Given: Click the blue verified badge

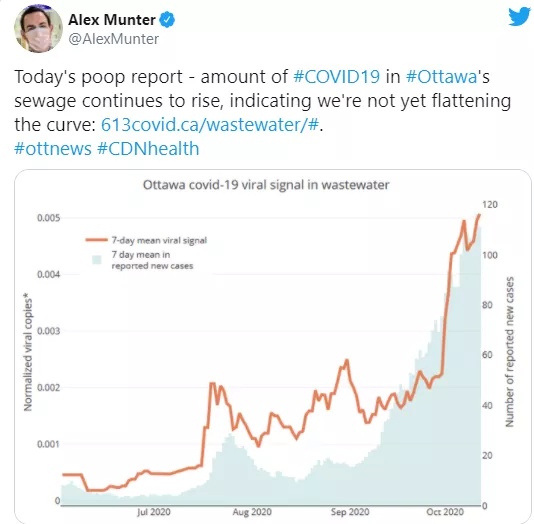Looking at the screenshot, I should [167, 19].
